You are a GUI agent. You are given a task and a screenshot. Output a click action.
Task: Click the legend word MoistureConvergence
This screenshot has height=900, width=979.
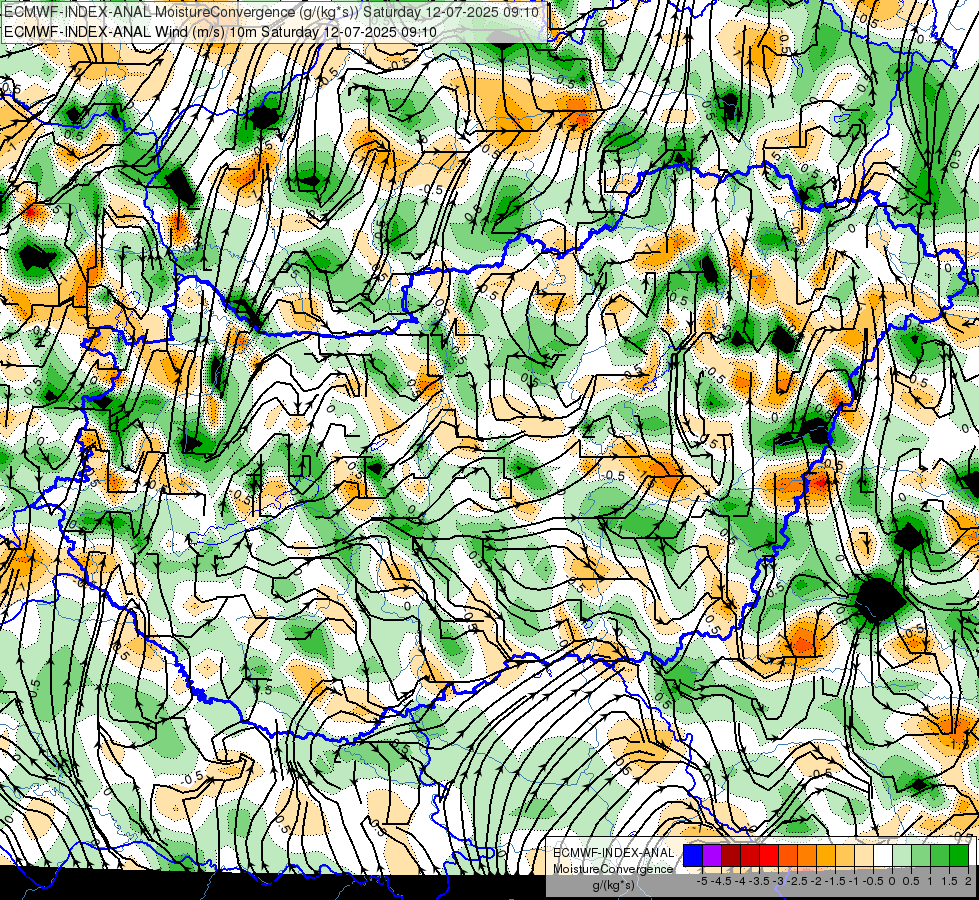point(613,869)
